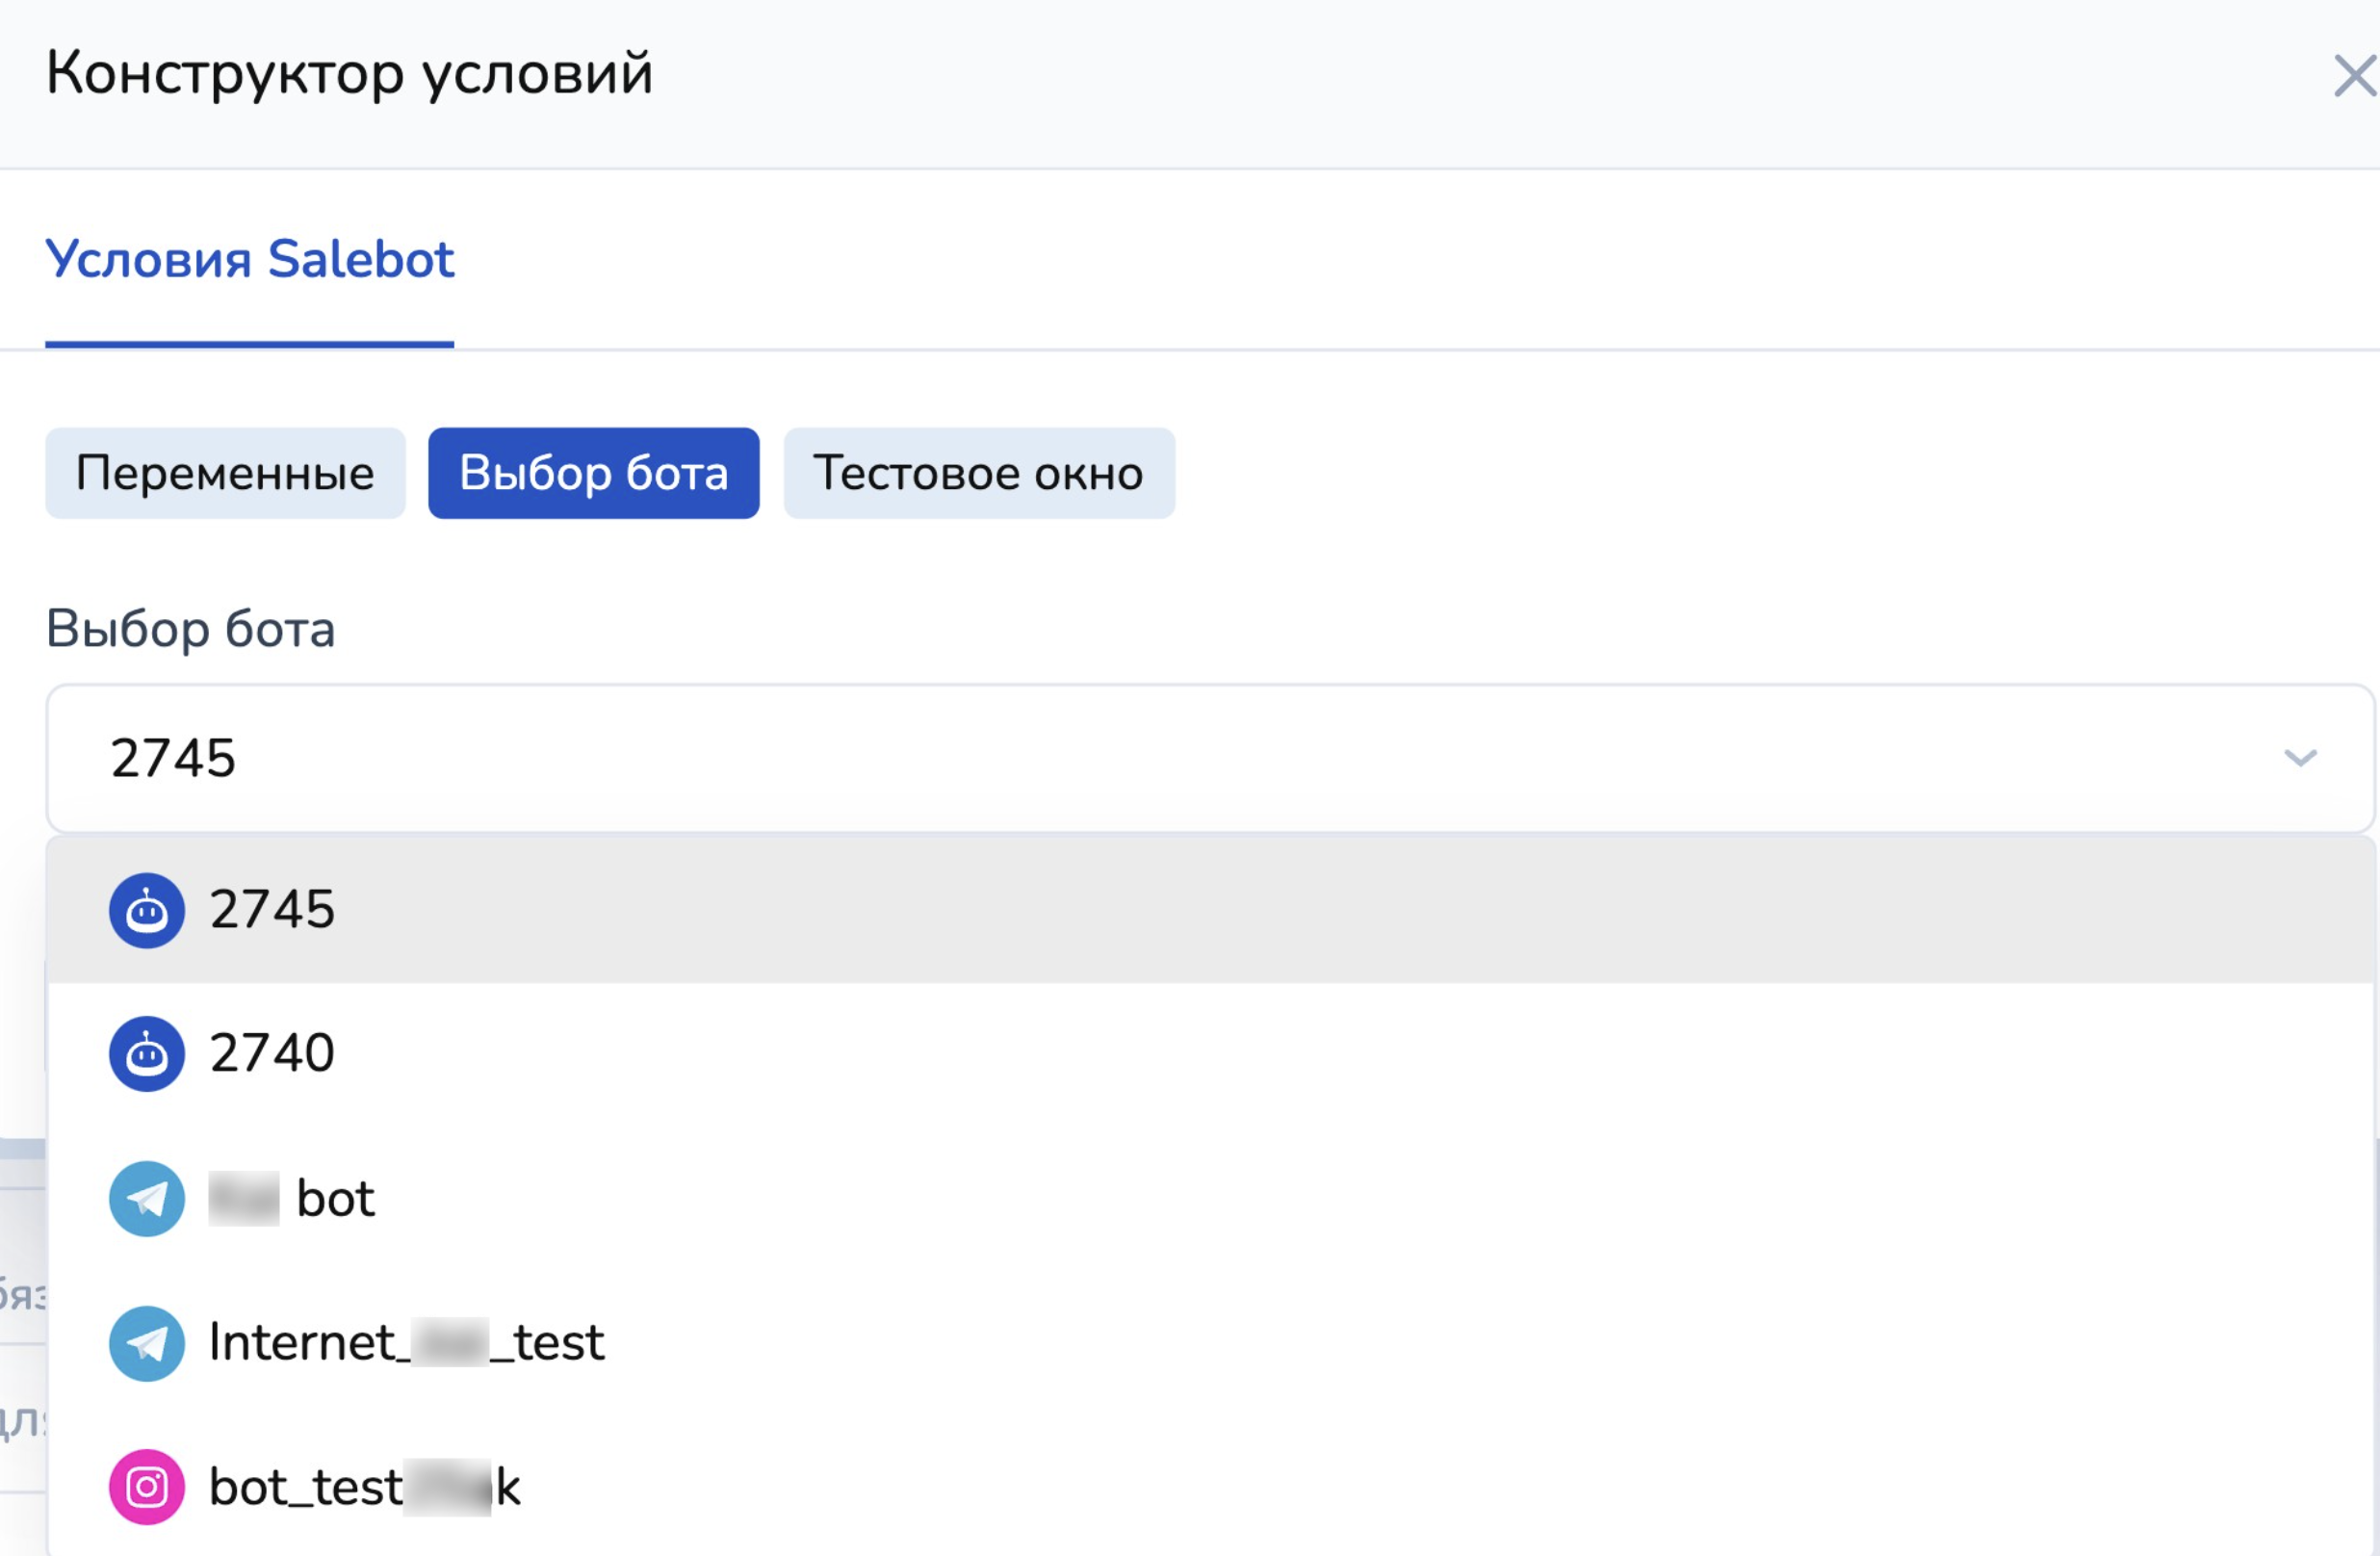This screenshot has height=1556, width=2380.
Task: Click the Выбор бота field label
Action: (x=191, y=630)
